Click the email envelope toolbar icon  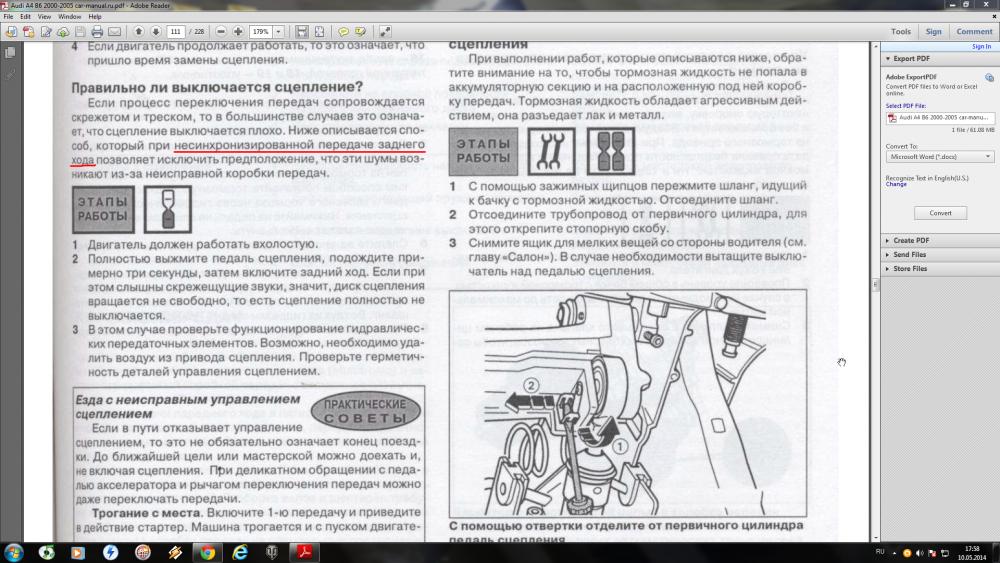point(114,32)
